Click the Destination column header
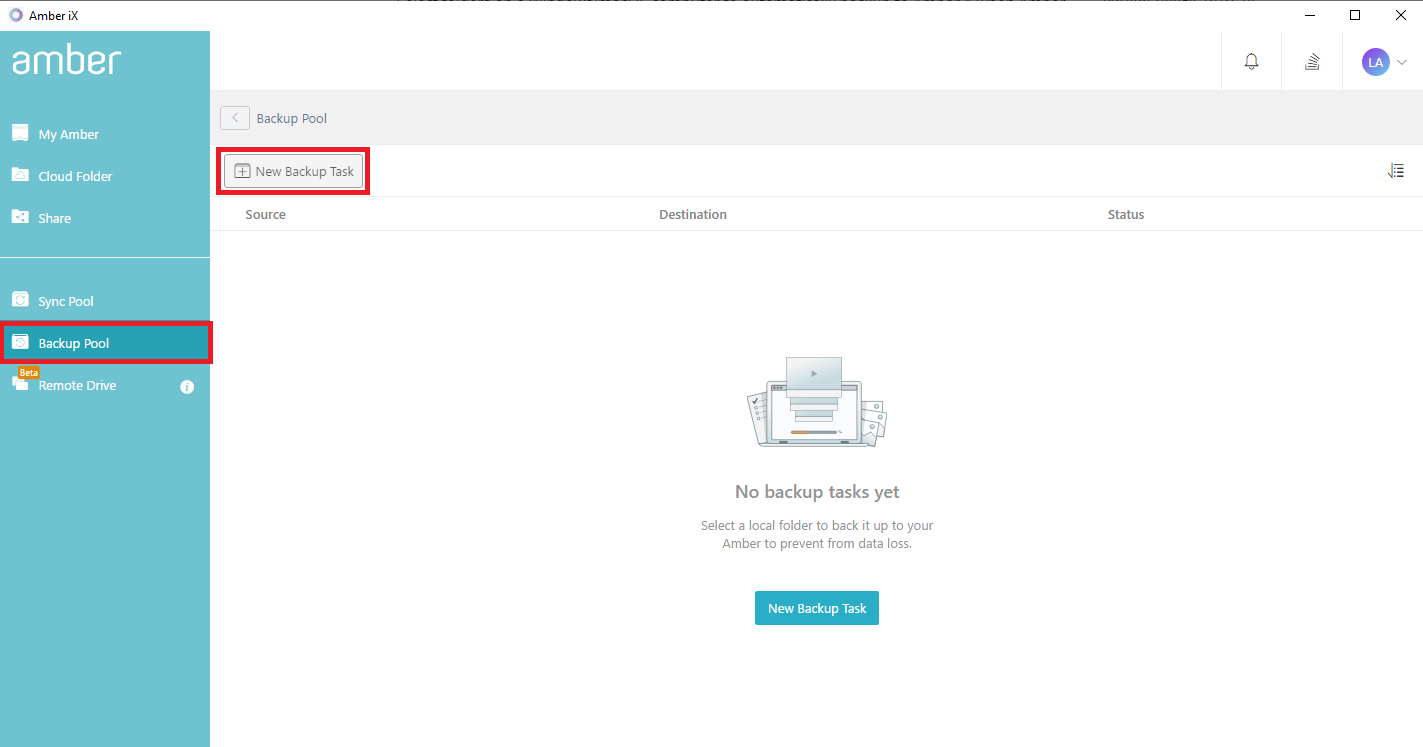 click(692, 213)
